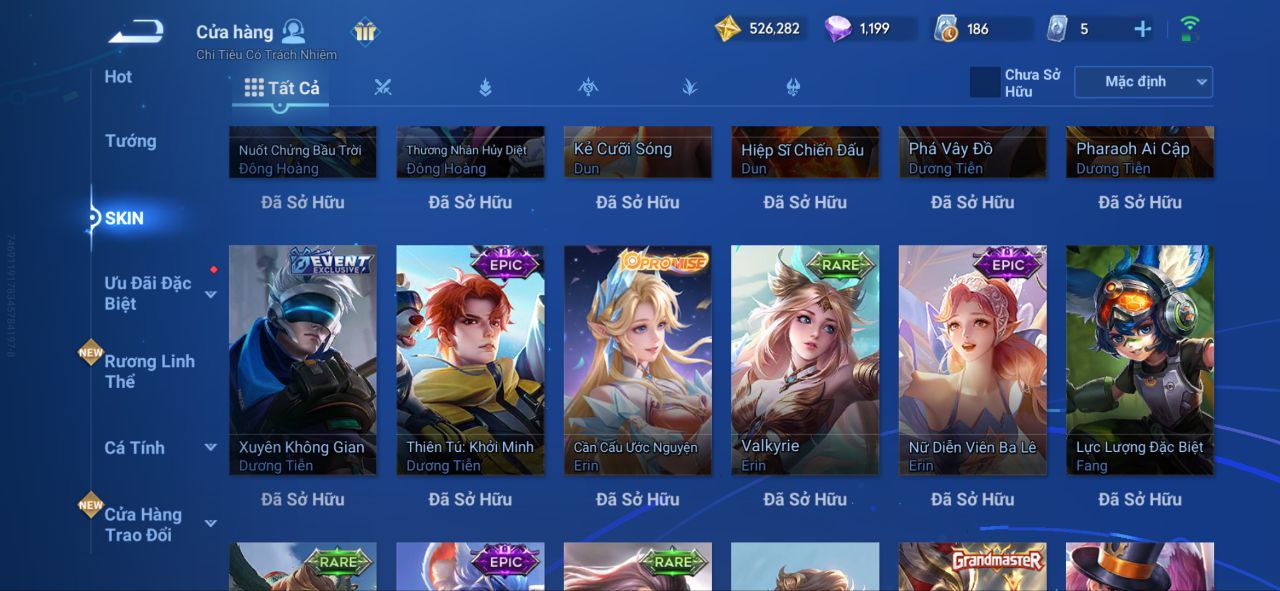Open the Hot sidebar section

point(118,76)
